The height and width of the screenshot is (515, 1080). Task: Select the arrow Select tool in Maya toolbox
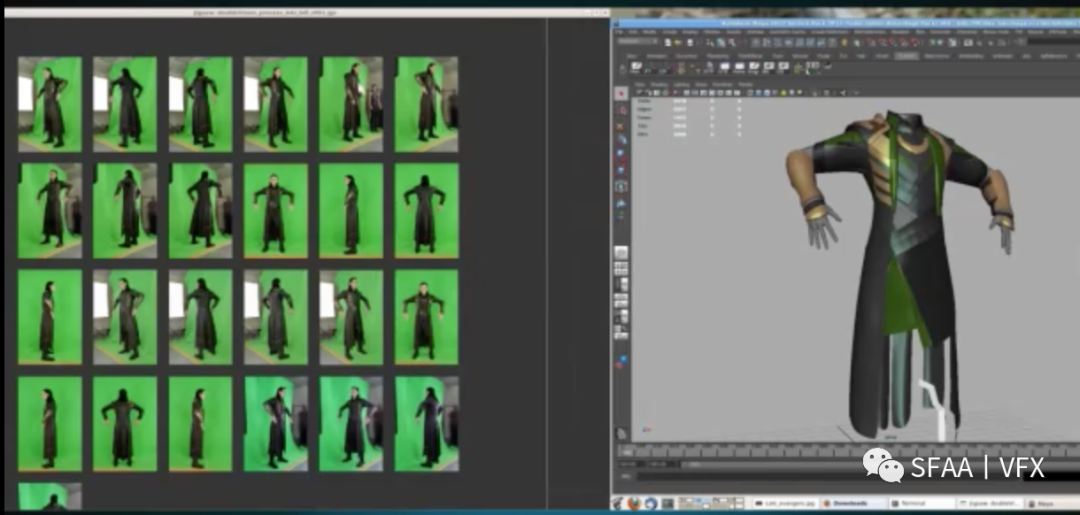621,93
